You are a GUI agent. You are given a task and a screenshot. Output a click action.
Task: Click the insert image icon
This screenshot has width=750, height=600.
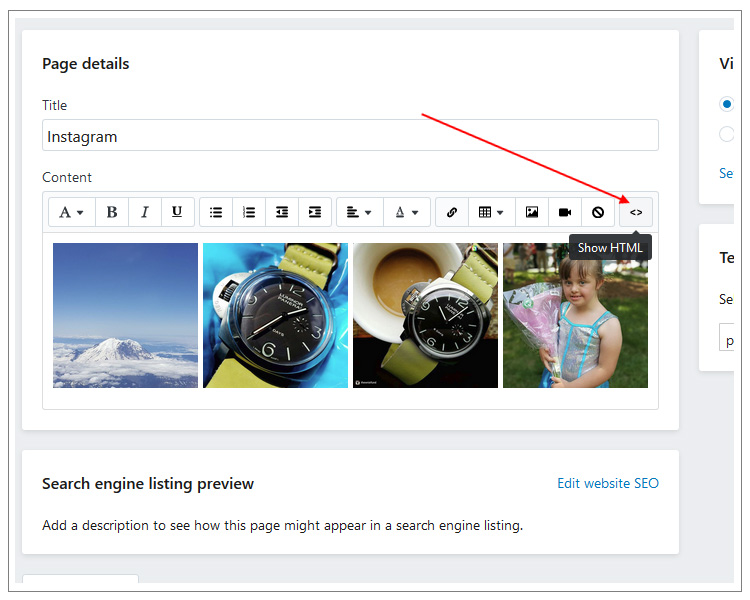pos(532,212)
